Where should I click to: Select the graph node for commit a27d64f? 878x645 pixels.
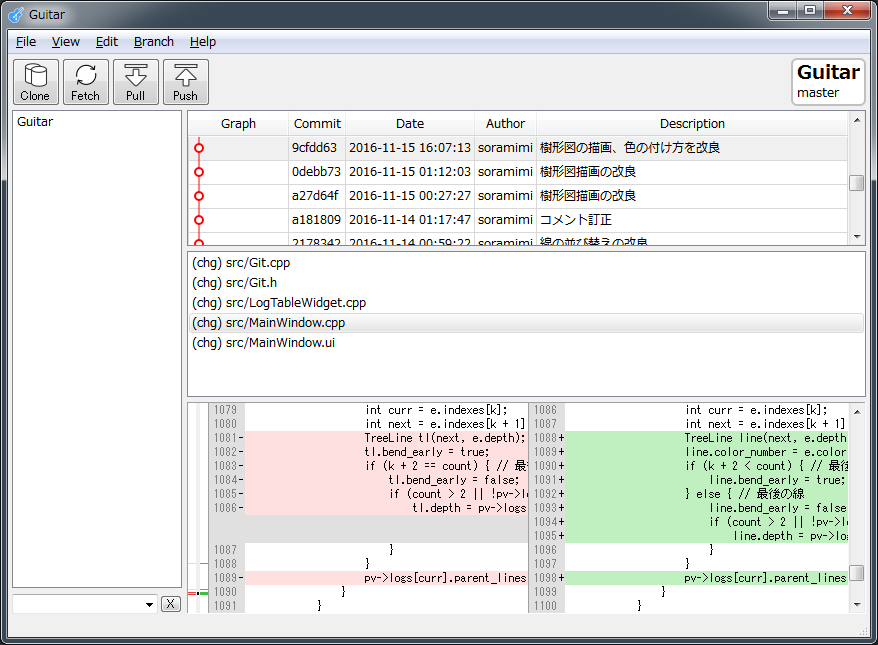coord(199,196)
